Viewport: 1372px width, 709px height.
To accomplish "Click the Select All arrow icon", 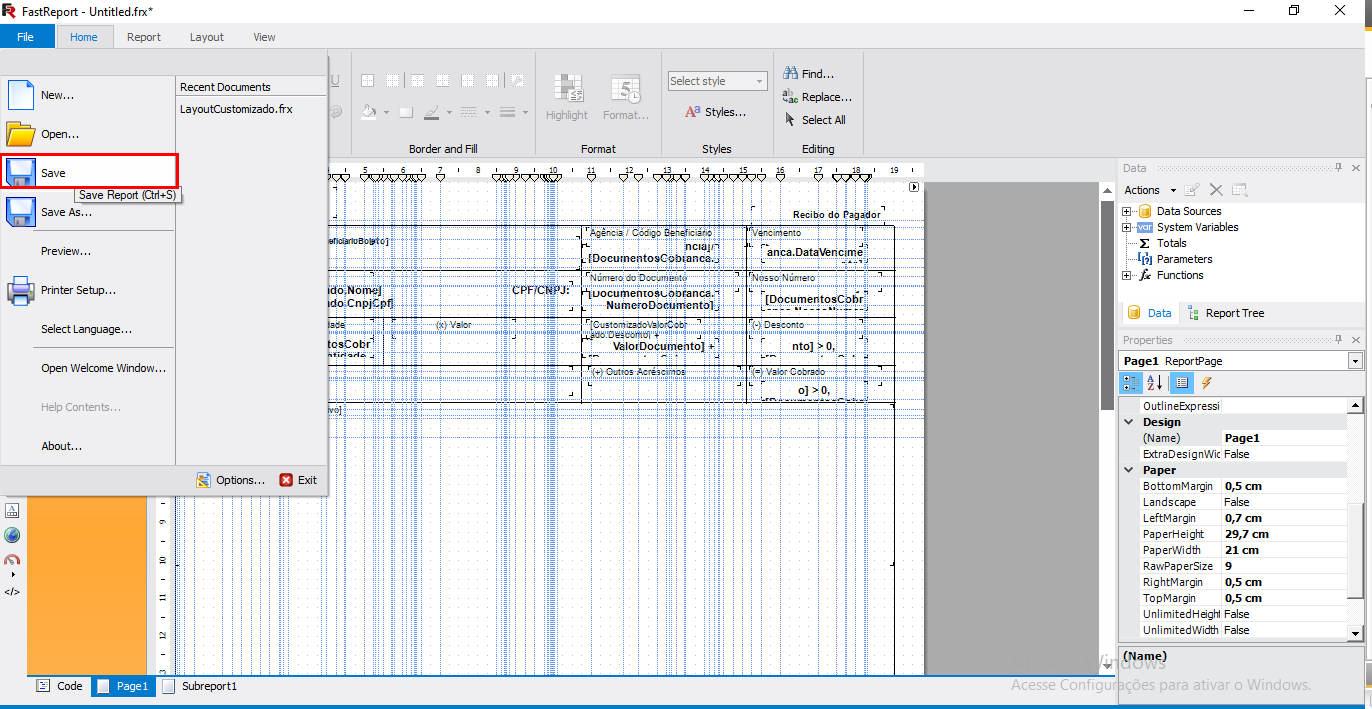I will click(790, 120).
